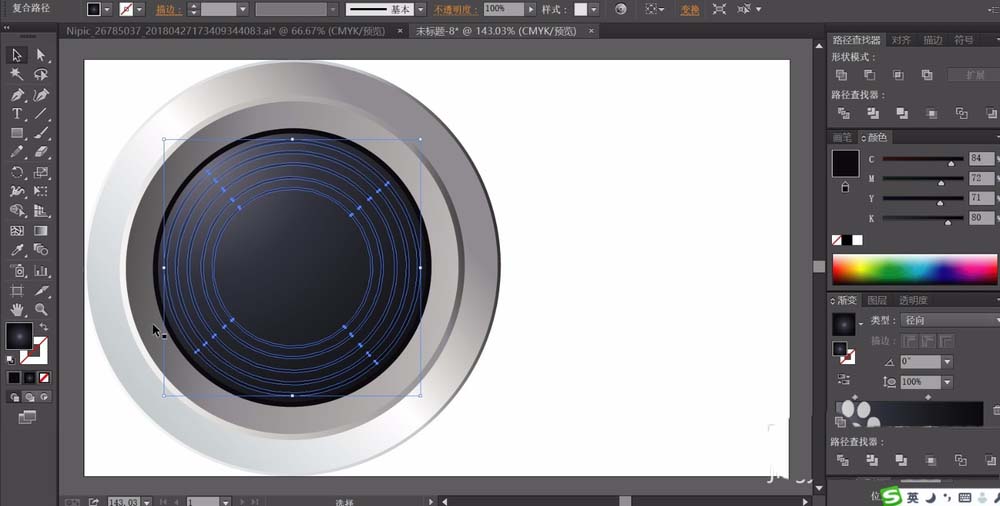
Task: Enable Draw Behind mode
Action: (29, 397)
